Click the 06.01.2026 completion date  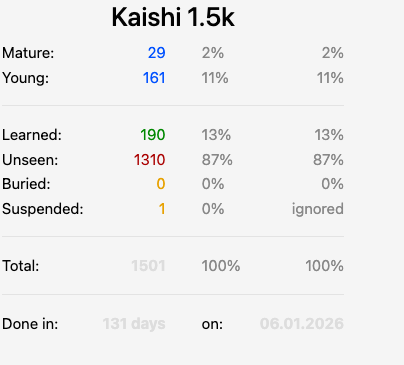[x=302, y=324]
